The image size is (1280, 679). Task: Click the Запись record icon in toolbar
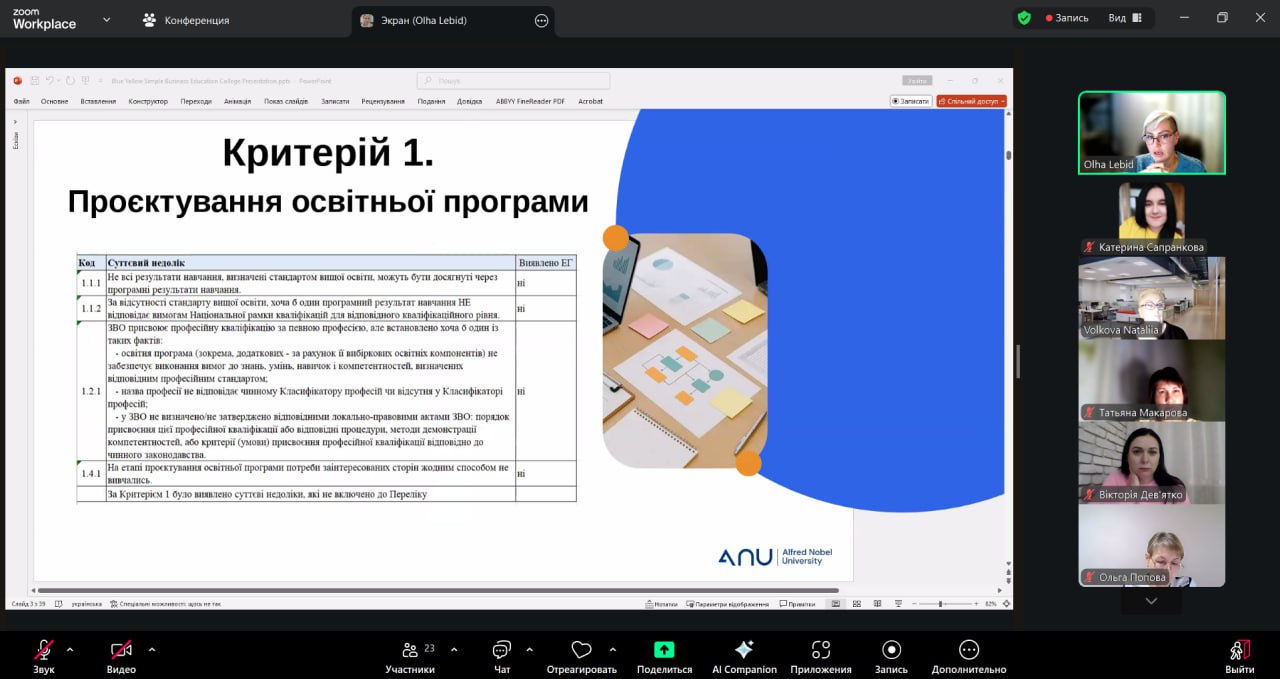click(x=891, y=650)
